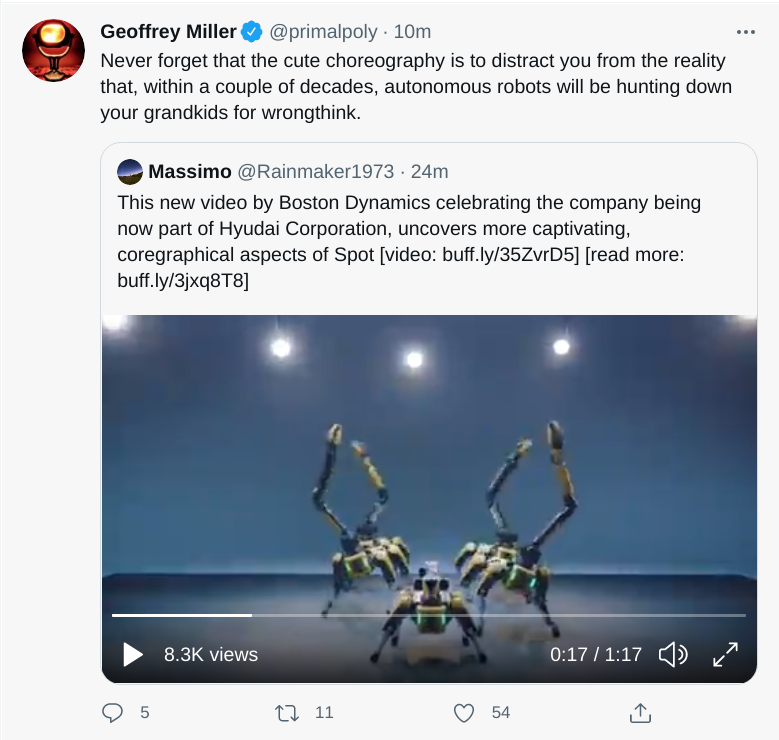Viewport: 779px width, 740px height.
Task: Open Massimo's small avatar in quoted tweet
Action: (x=130, y=171)
